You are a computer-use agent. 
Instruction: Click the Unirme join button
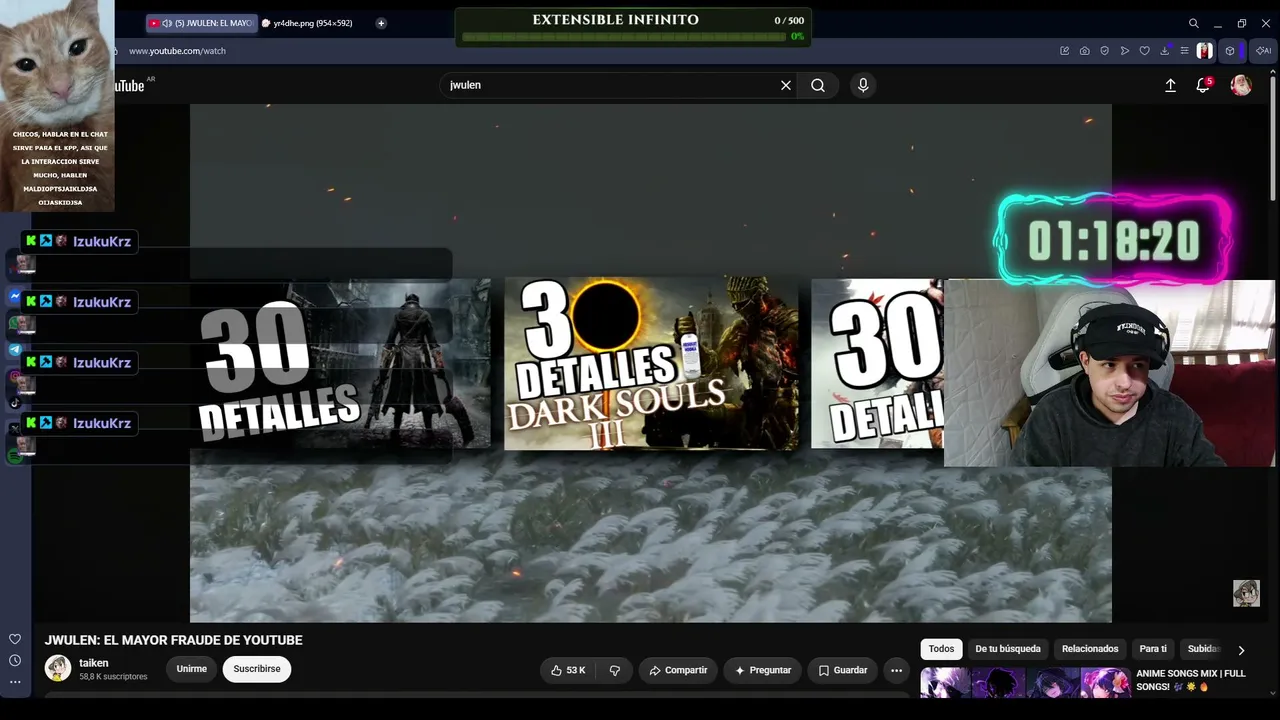click(x=192, y=669)
